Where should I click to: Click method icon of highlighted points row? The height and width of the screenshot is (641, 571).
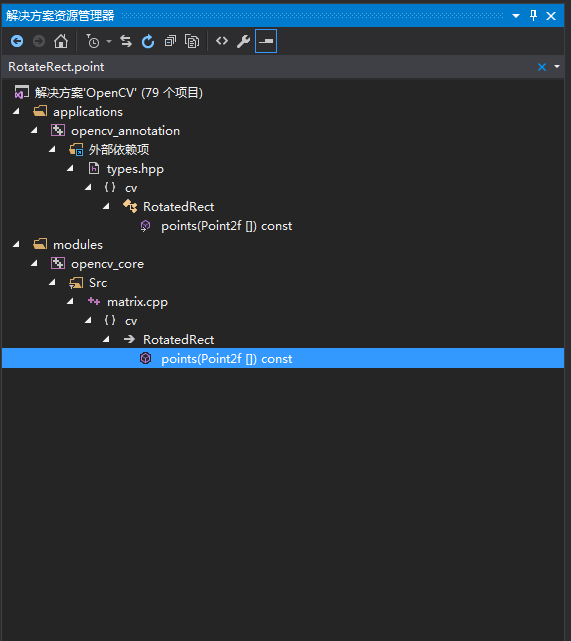click(146, 359)
